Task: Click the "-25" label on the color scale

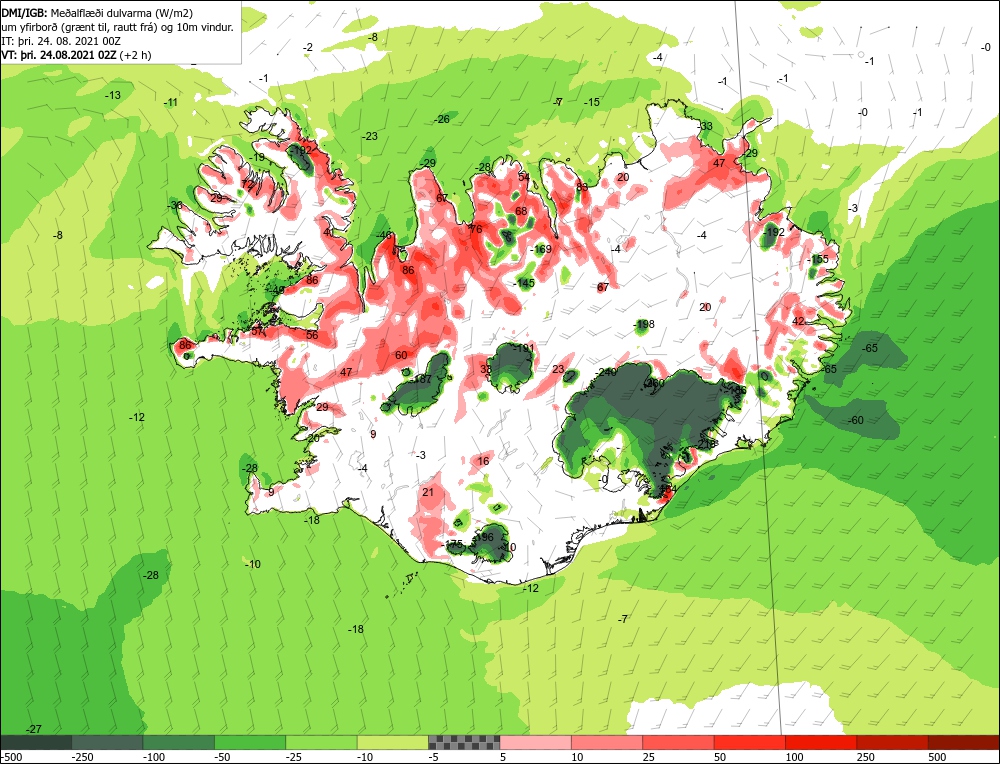Action: [x=295, y=757]
